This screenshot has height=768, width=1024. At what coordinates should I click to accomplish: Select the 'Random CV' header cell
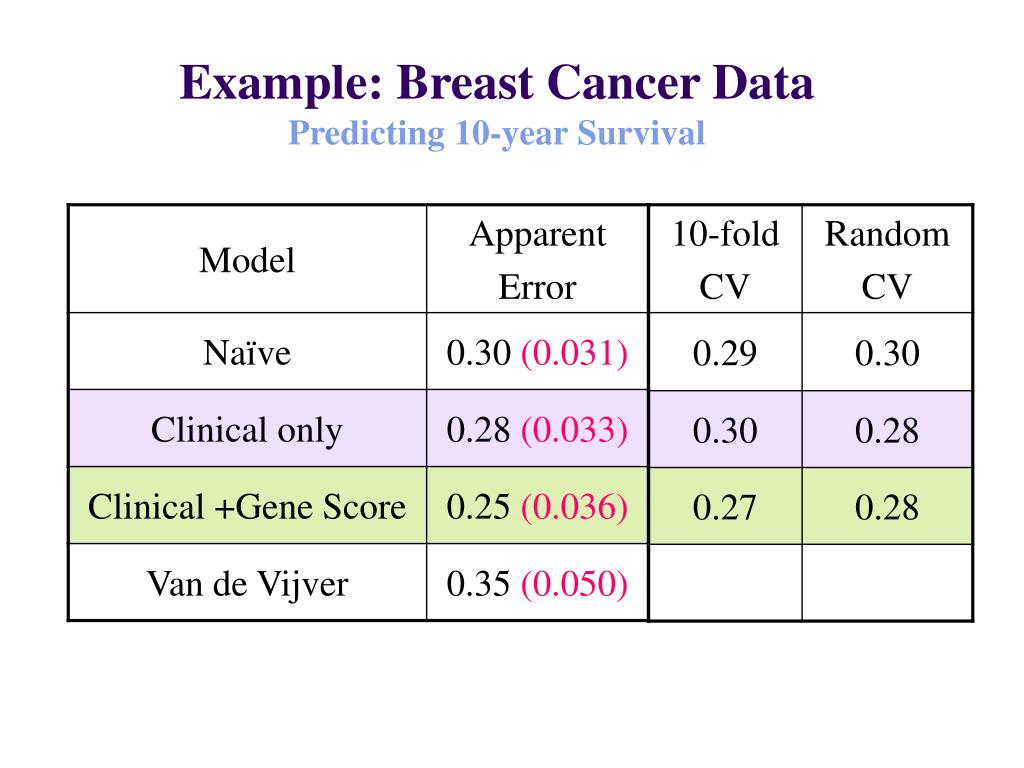click(x=887, y=259)
